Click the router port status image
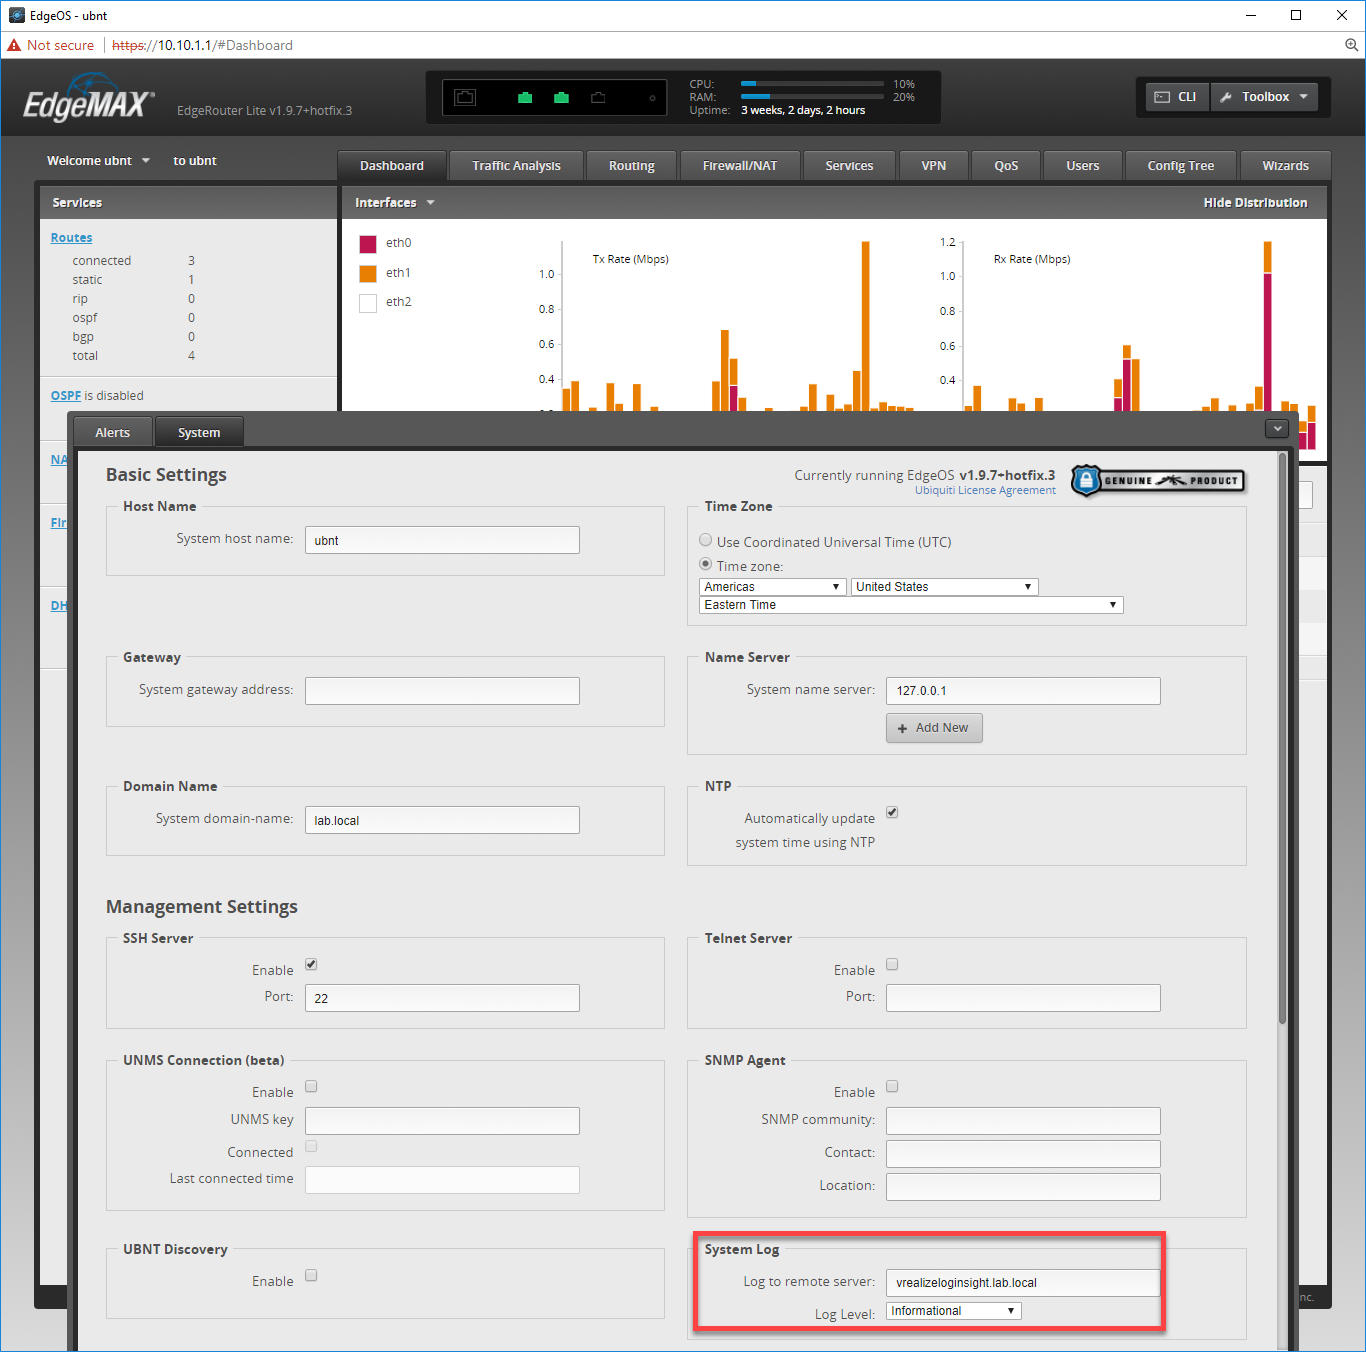This screenshot has width=1366, height=1352. (x=554, y=97)
